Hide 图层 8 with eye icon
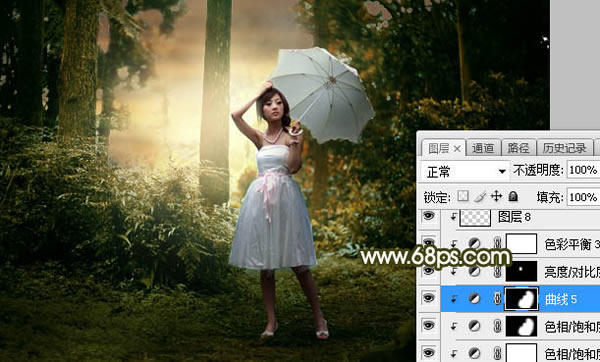 [429, 216]
